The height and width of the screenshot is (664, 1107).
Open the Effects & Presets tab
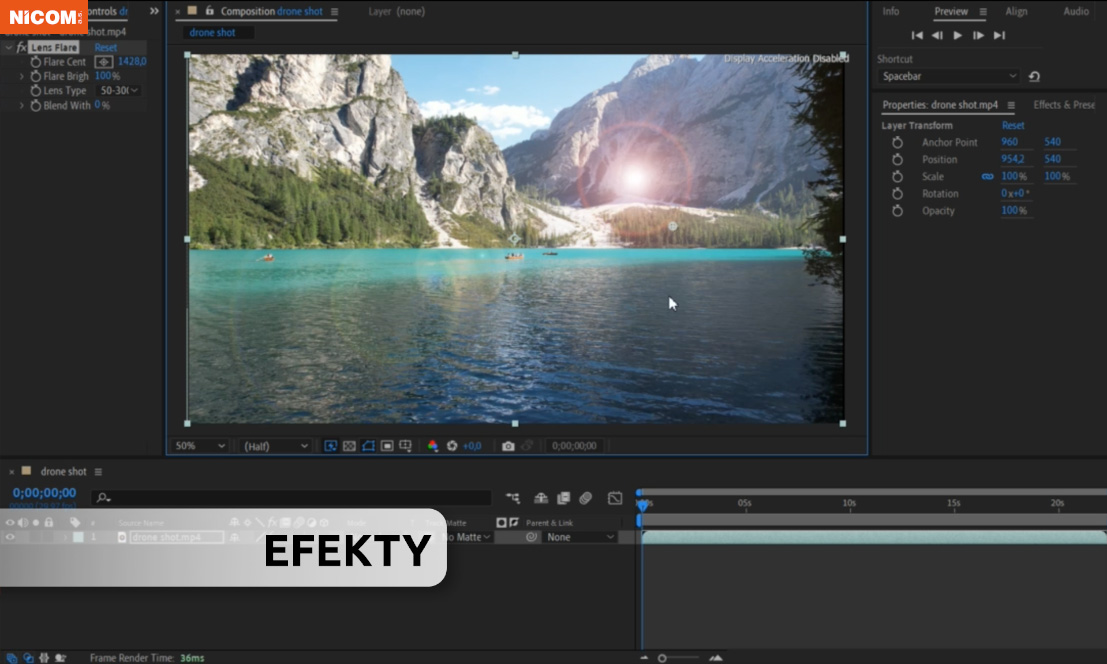(x=1064, y=105)
